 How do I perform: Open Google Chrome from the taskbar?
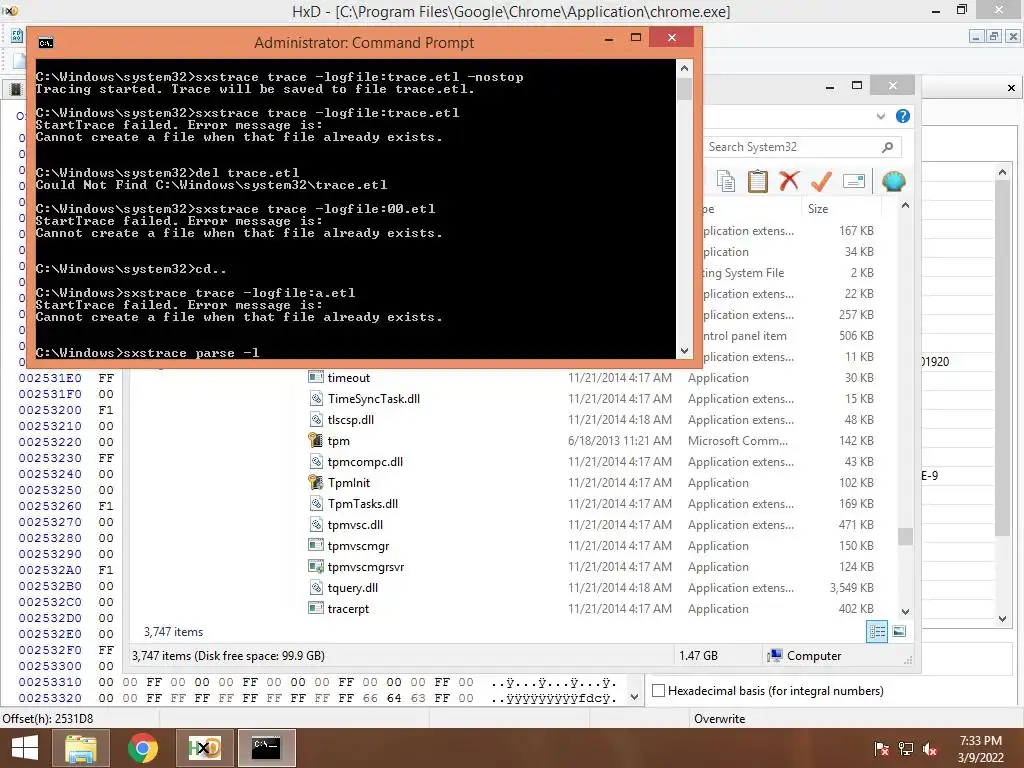(x=142, y=748)
